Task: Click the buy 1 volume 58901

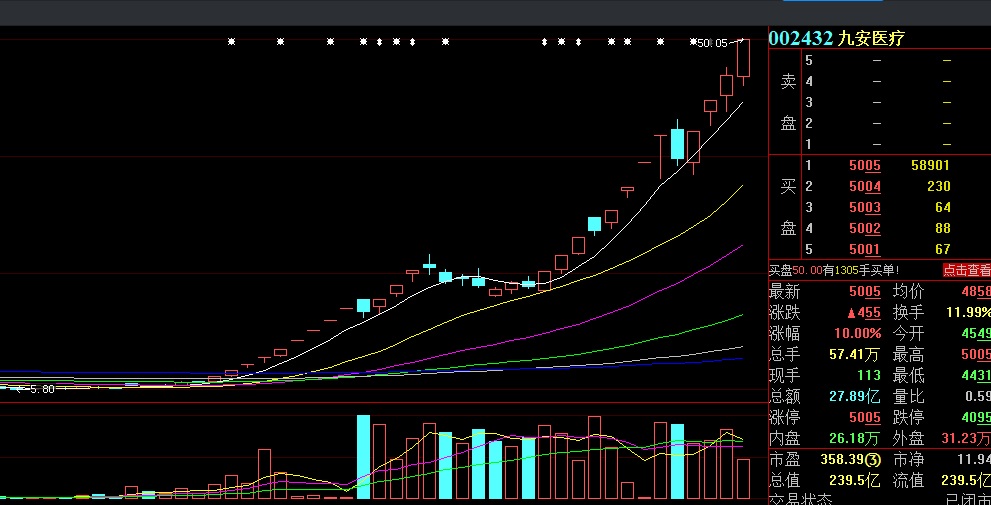Action: pyautogui.click(x=930, y=165)
